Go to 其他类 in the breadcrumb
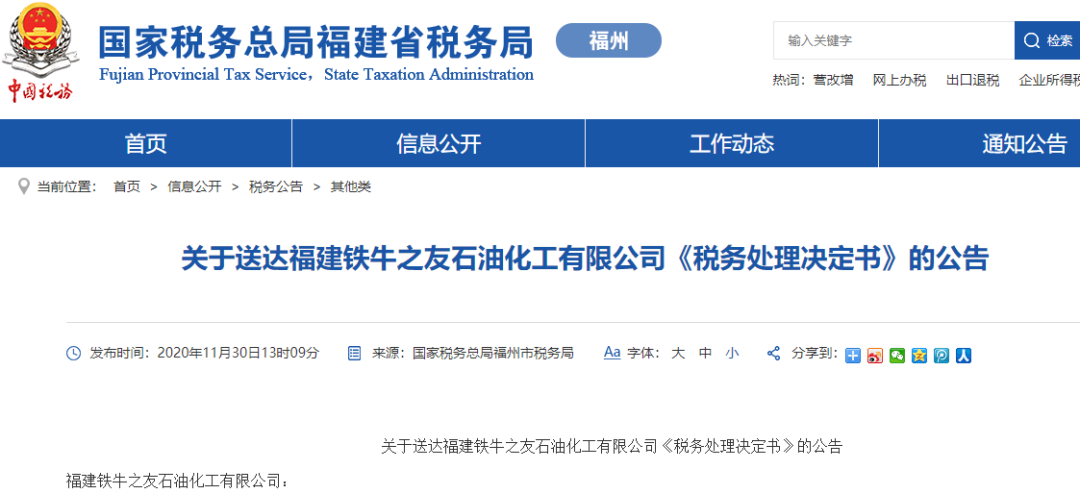 [x=351, y=187]
